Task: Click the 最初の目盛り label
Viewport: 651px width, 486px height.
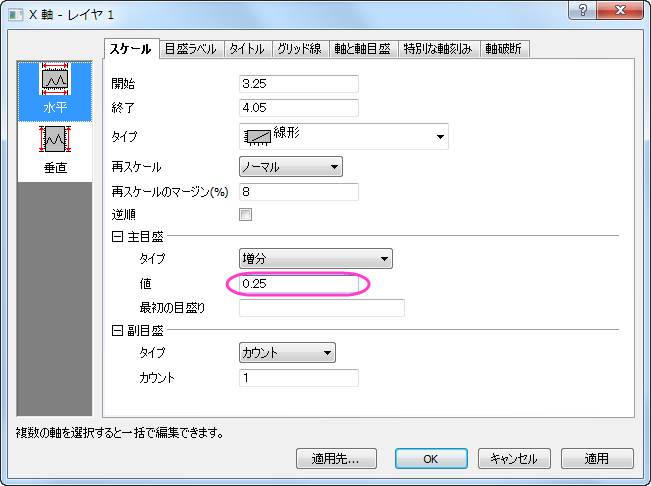Action: coord(172,308)
